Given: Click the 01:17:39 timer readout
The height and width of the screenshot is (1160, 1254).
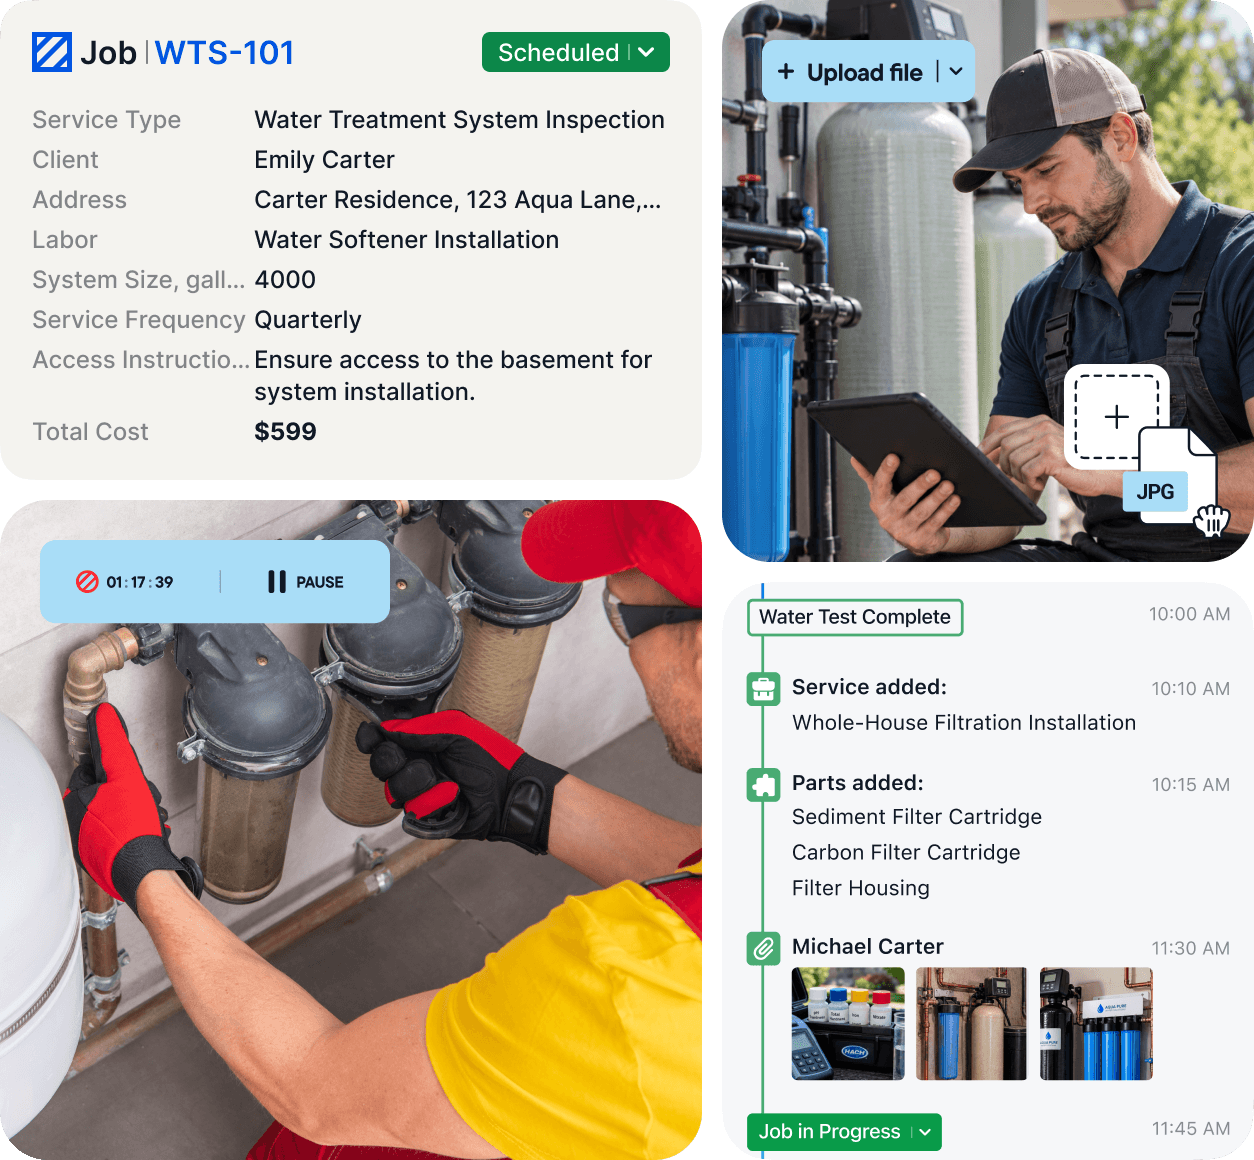Looking at the screenshot, I should click(140, 582).
